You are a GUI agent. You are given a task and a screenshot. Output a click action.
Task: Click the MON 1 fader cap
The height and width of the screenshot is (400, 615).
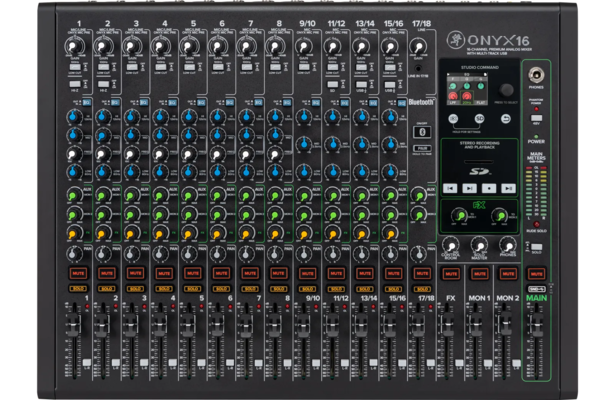pos(475,325)
